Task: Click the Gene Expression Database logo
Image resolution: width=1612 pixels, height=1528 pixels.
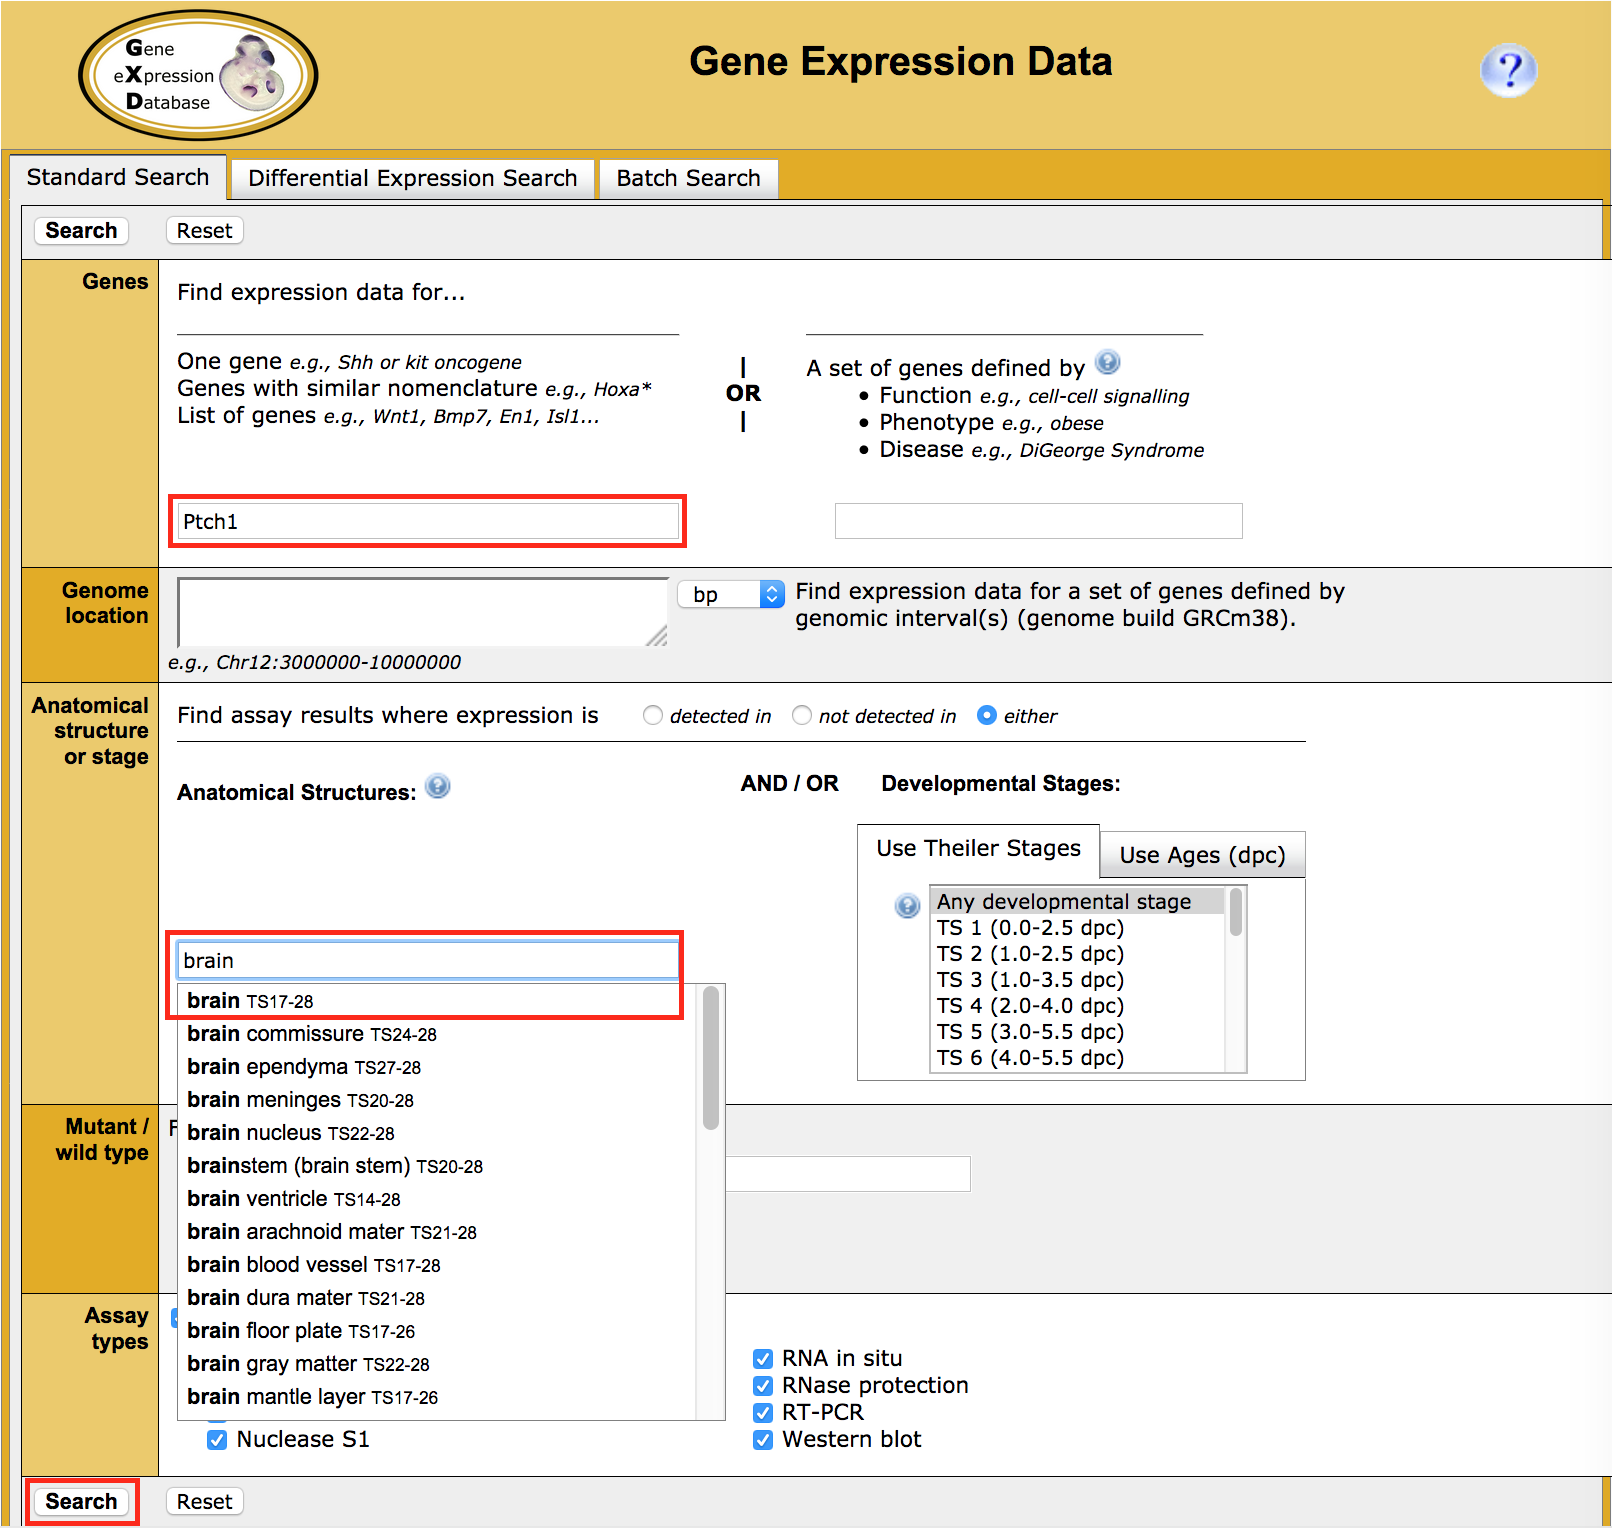Action: 198,75
